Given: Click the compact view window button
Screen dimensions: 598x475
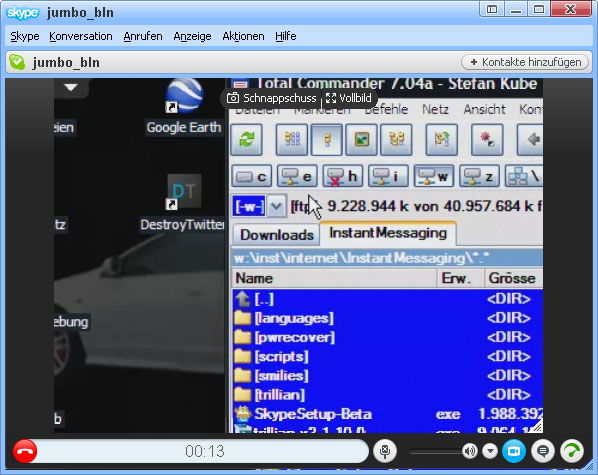Looking at the screenshot, I should (x=492, y=9).
